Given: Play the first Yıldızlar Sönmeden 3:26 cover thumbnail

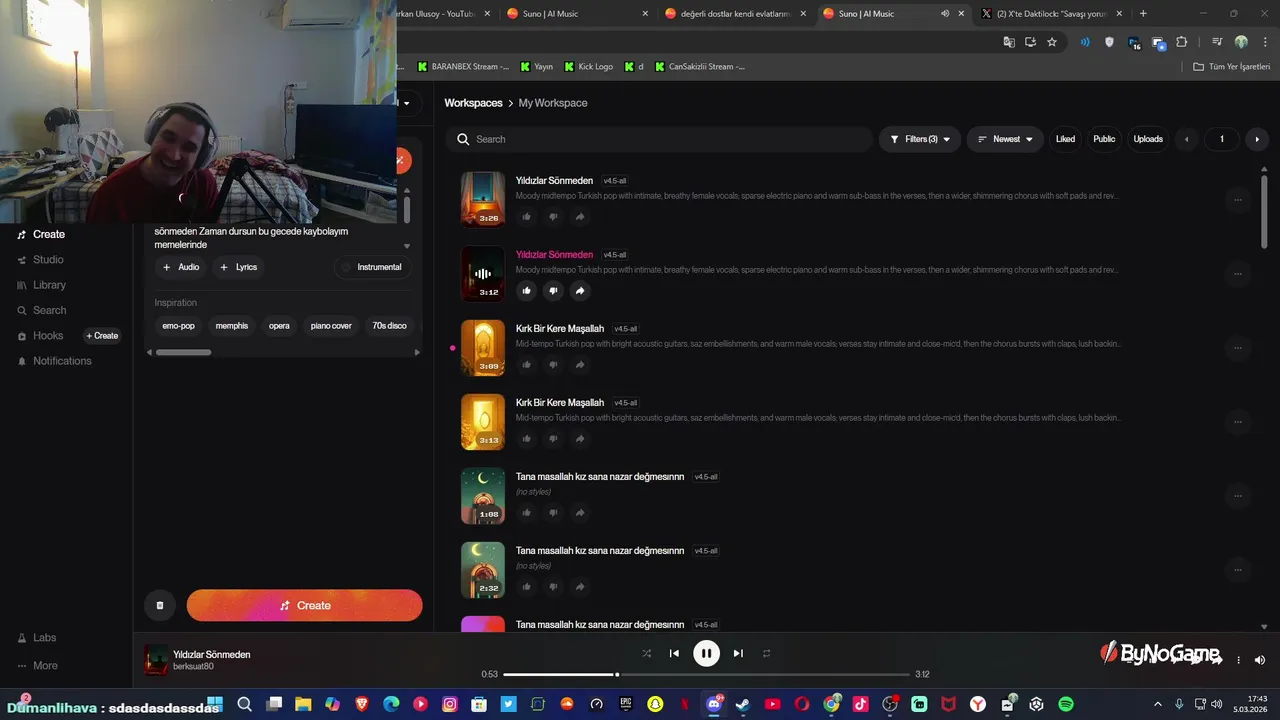Looking at the screenshot, I should [x=483, y=199].
